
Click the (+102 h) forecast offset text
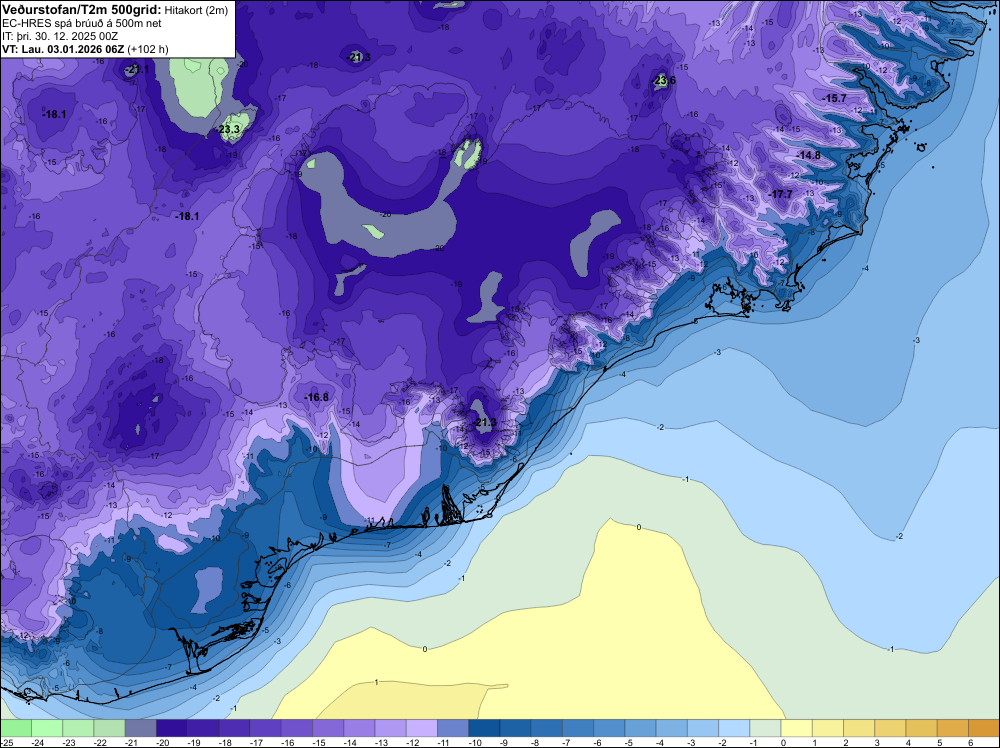[x=148, y=49]
